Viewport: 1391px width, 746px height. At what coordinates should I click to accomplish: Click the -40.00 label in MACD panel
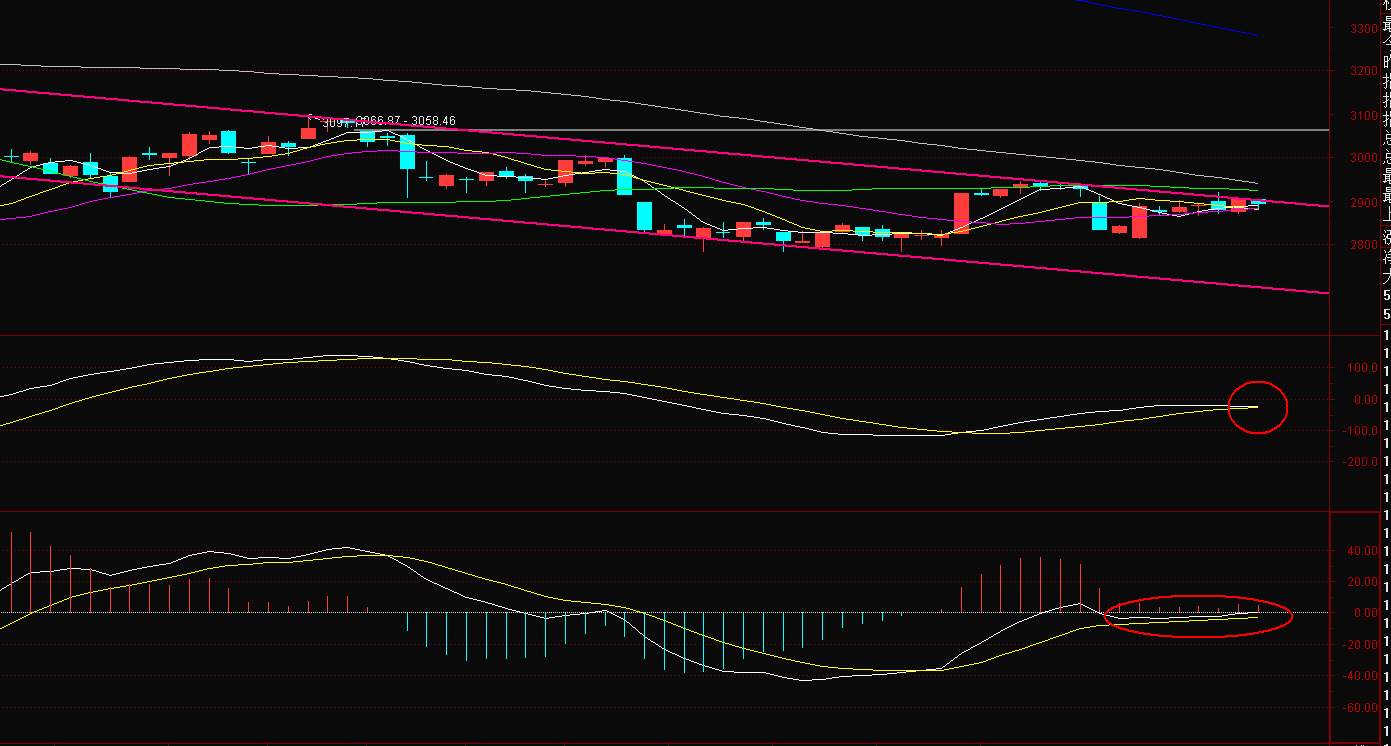click(1359, 676)
